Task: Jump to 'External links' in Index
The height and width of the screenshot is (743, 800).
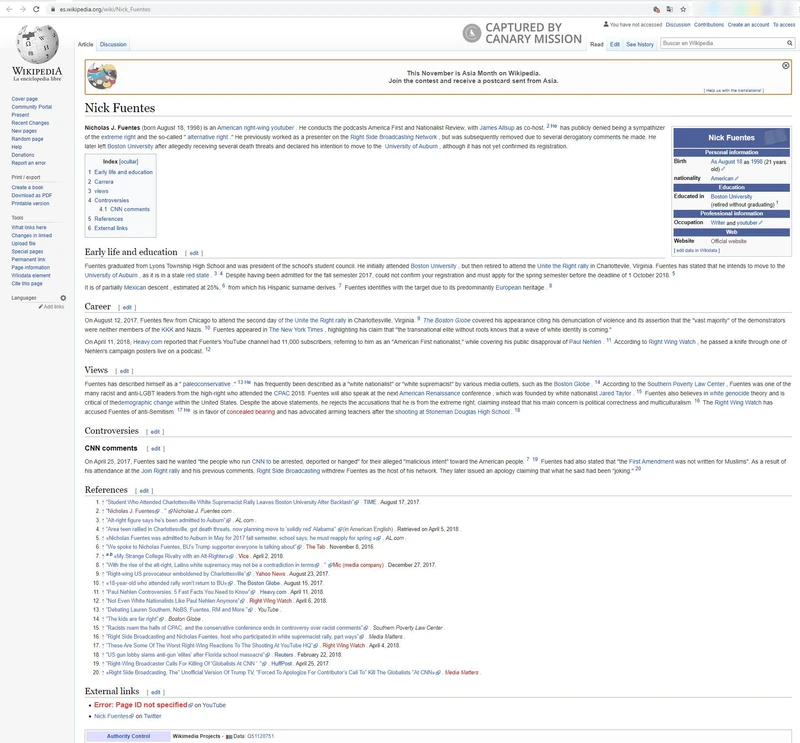Action: tap(111, 228)
